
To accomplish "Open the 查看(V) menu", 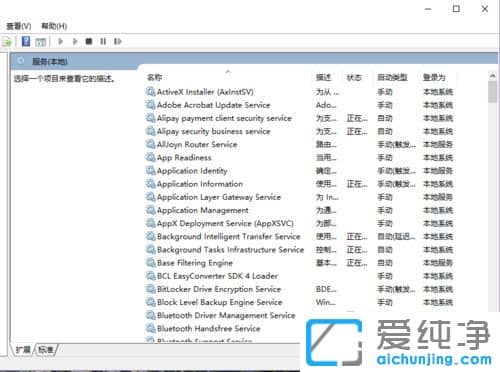I will pyautogui.click(x=19, y=26).
